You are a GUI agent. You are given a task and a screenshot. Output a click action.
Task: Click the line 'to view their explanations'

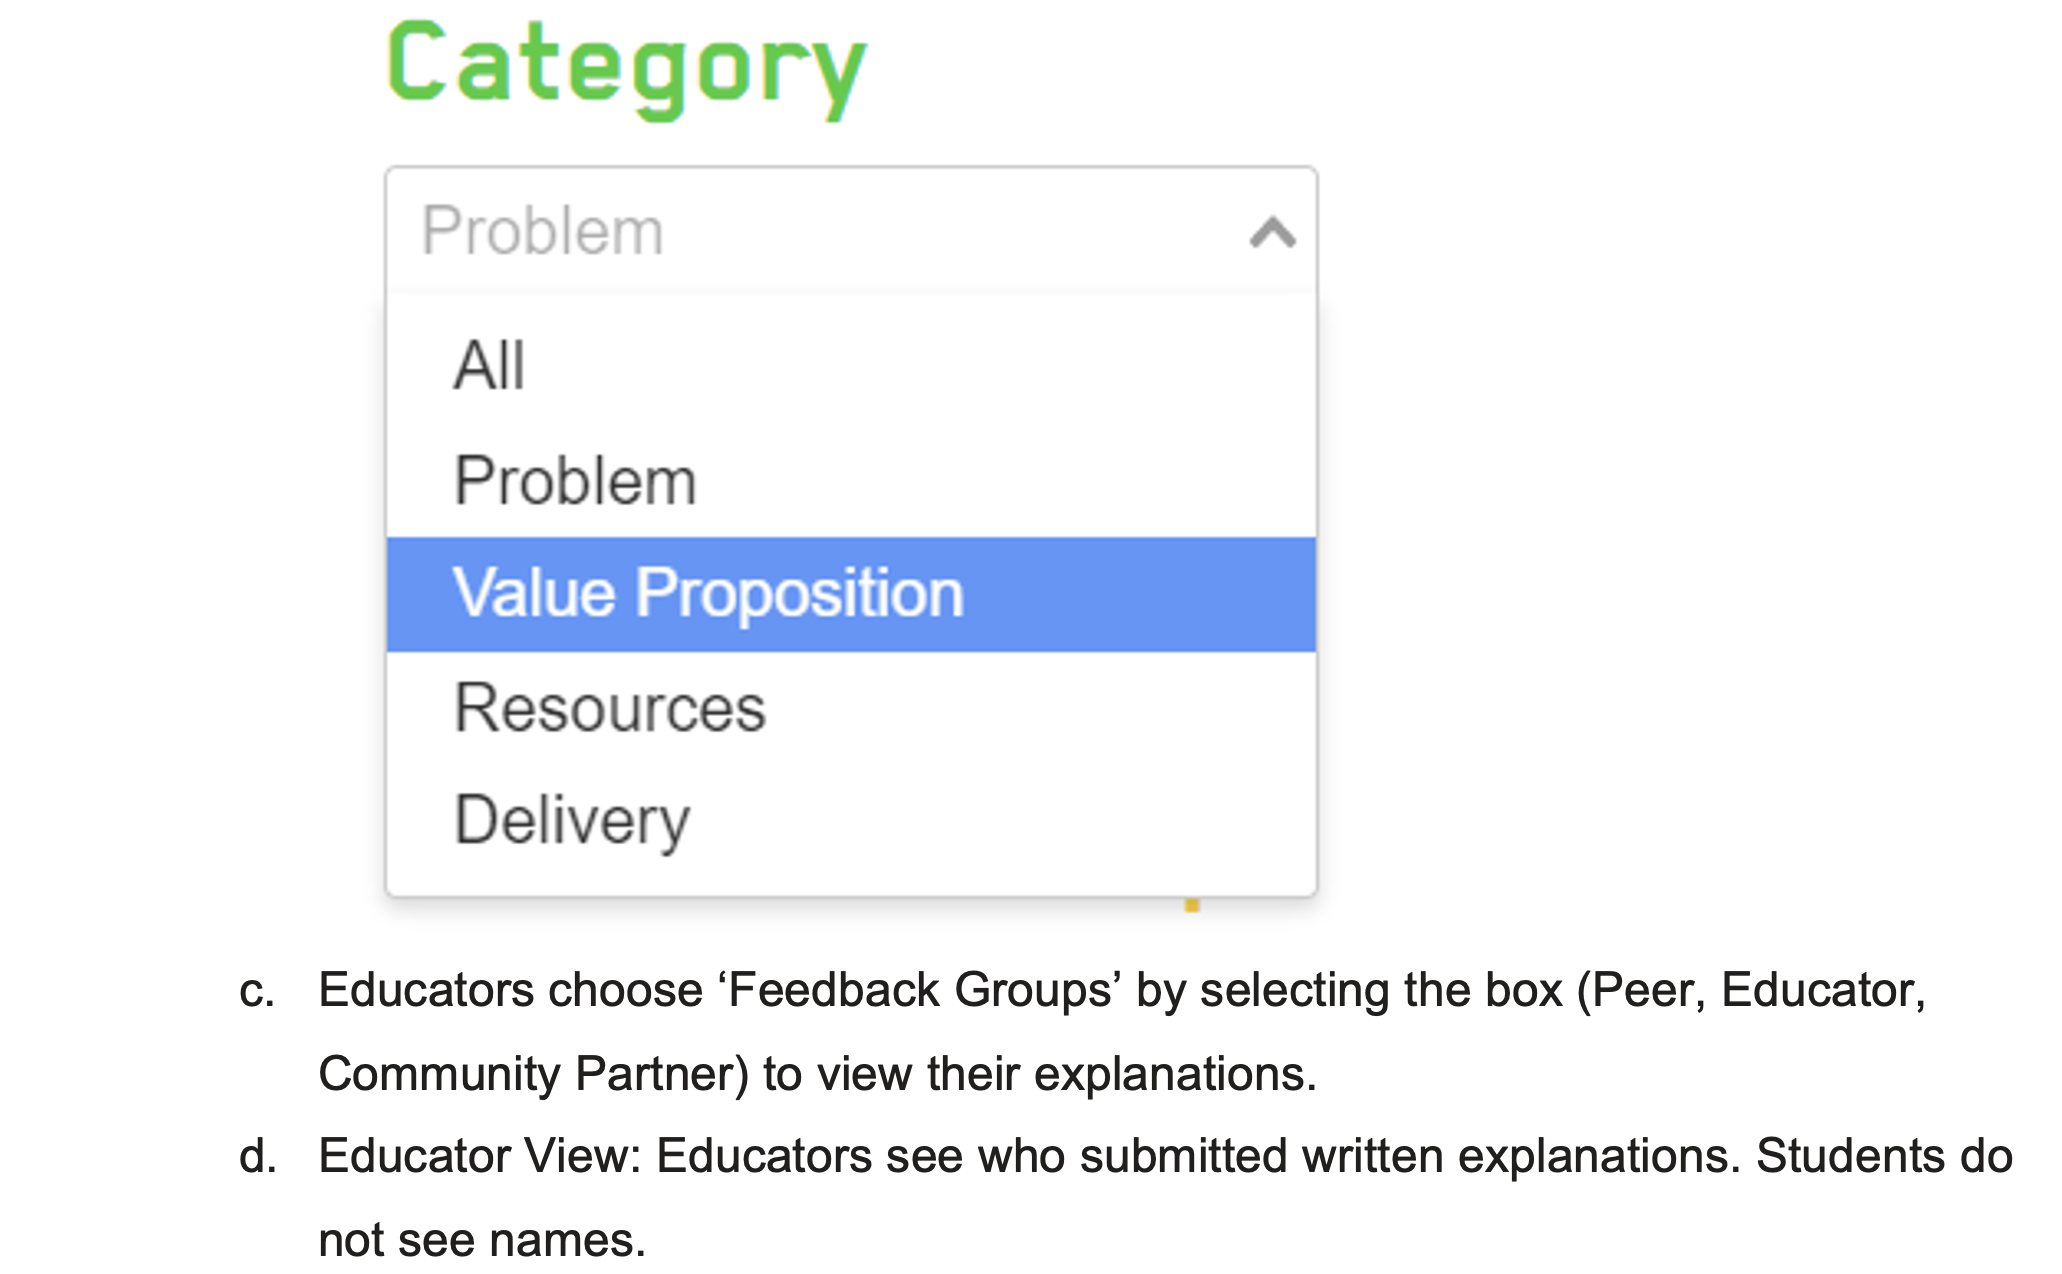1040,1074
